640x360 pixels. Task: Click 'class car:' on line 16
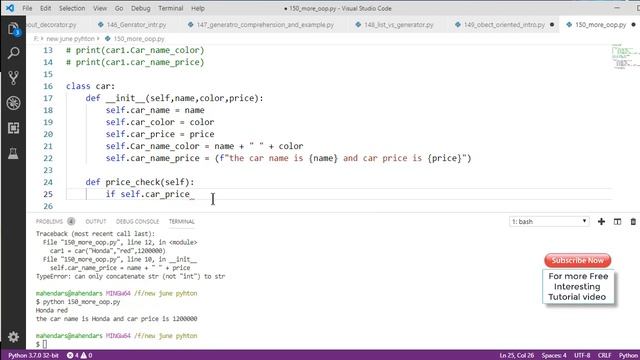pos(91,86)
